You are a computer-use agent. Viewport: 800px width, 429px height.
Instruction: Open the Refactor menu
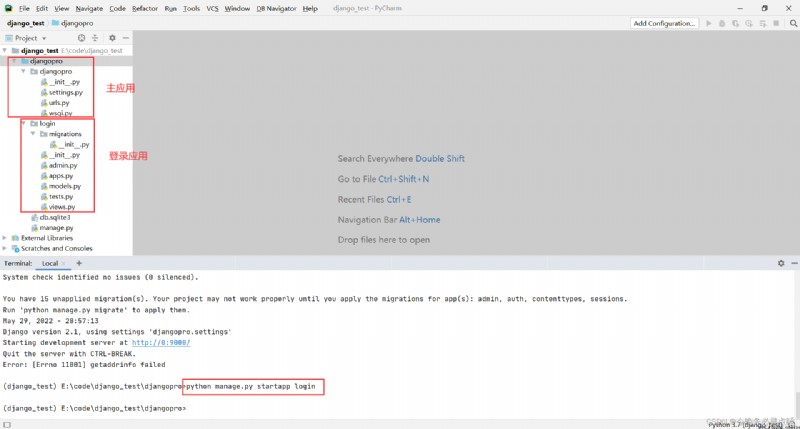point(145,9)
